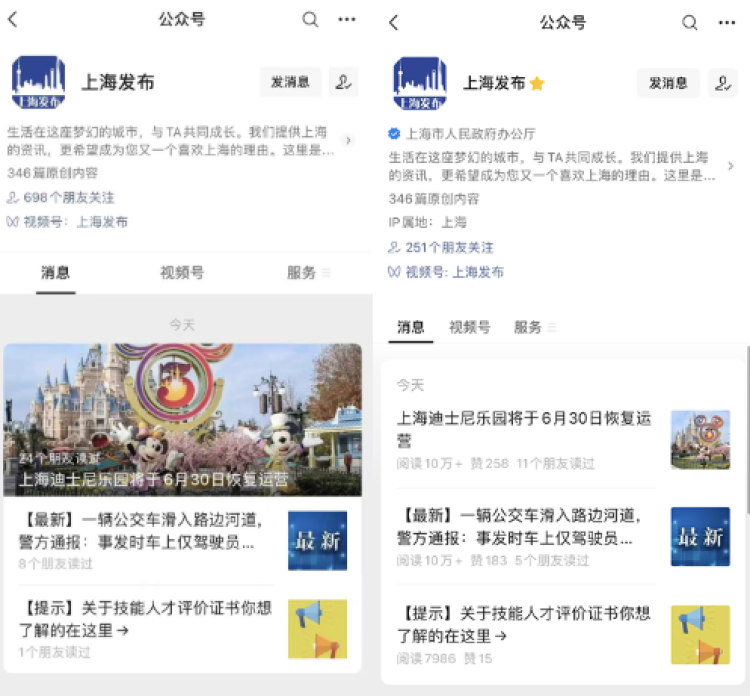Click 发消息 button on right screen
The height and width of the screenshot is (696, 750).
pyautogui.click(x=668, y=84)
